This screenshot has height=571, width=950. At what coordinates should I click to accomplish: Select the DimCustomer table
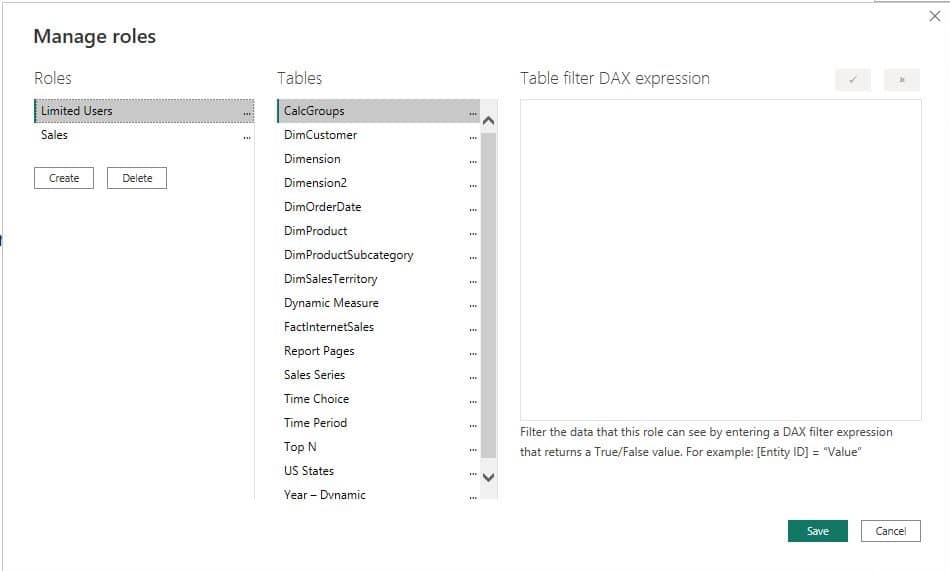pyautogui.click(x=378, y=135)
